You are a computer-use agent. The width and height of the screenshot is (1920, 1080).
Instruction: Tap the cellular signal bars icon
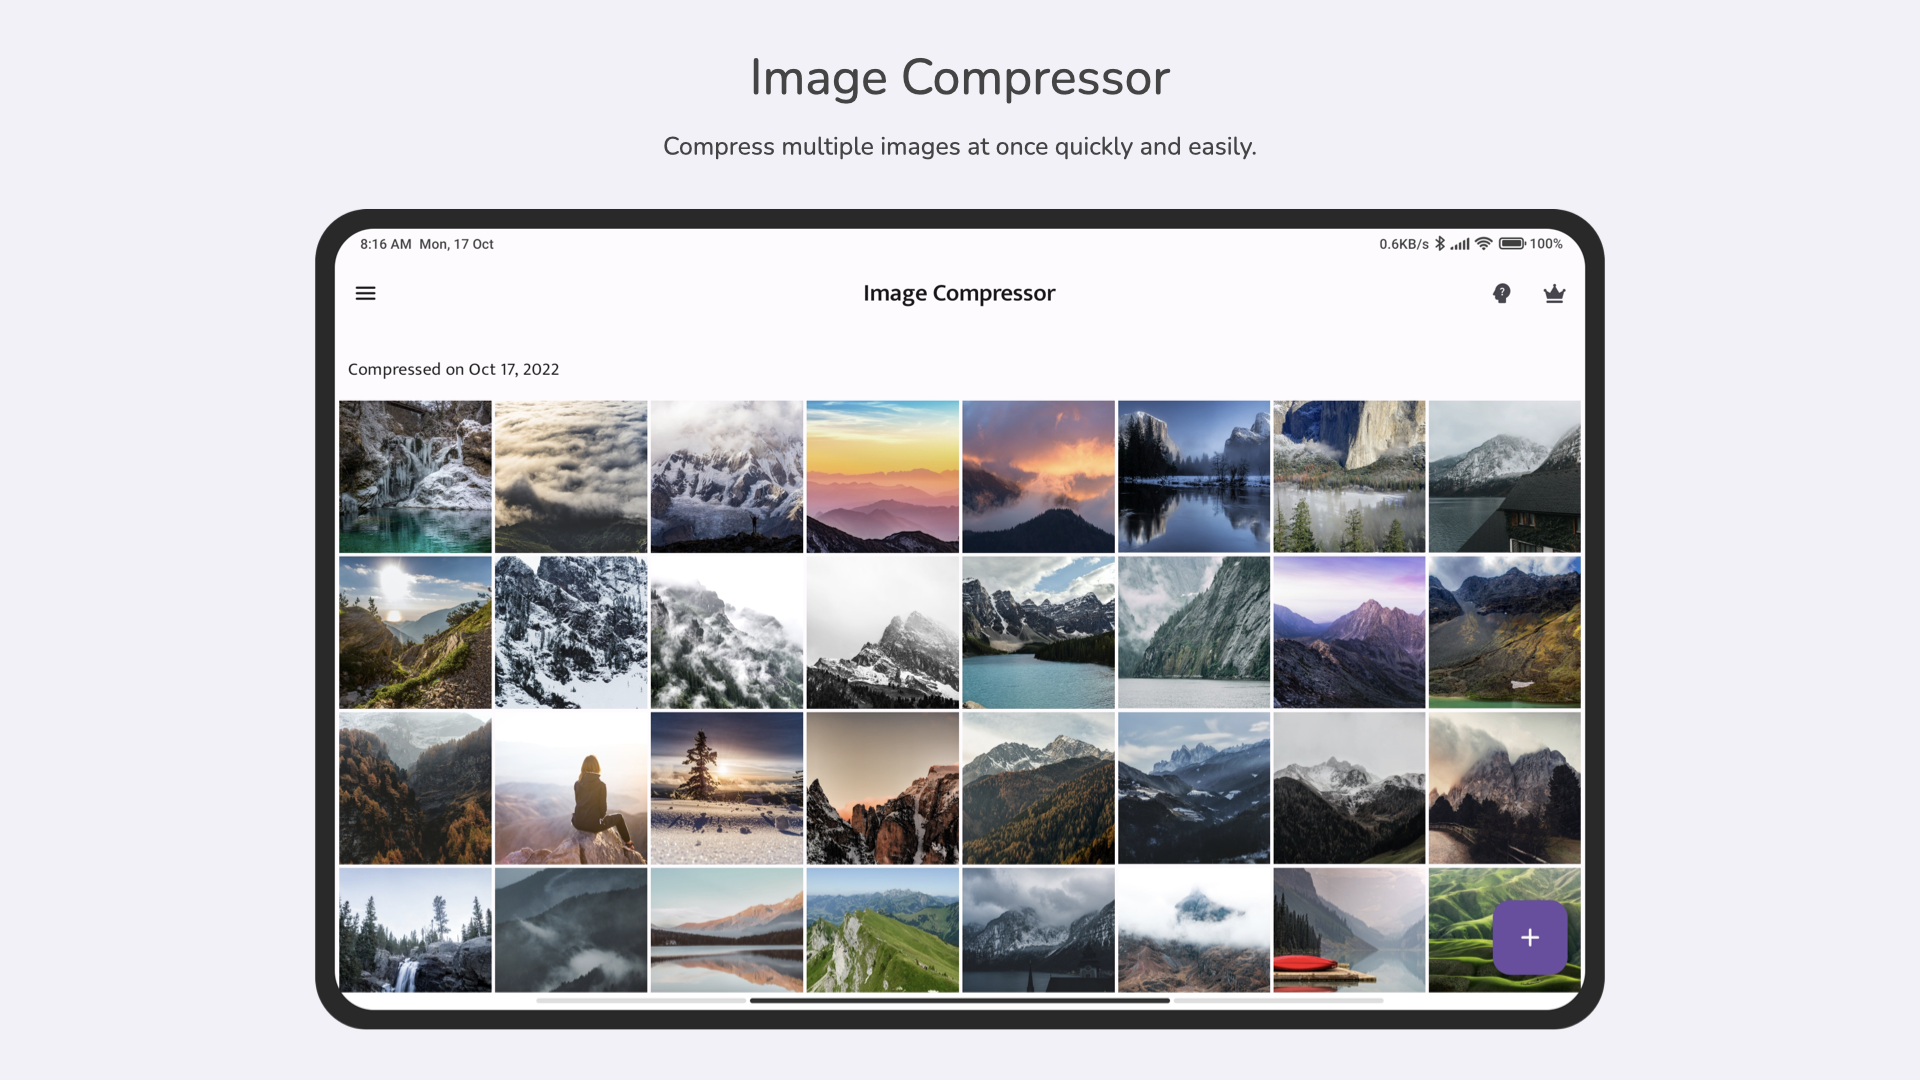tap(1460, 244)
